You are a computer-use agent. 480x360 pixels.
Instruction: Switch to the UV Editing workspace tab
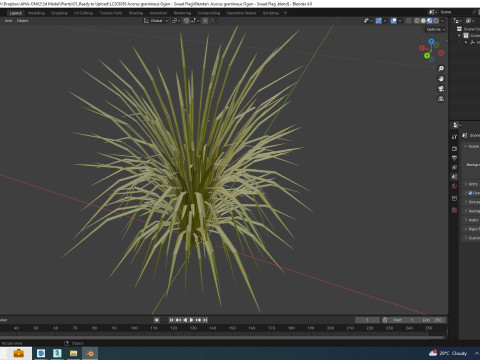83,13
